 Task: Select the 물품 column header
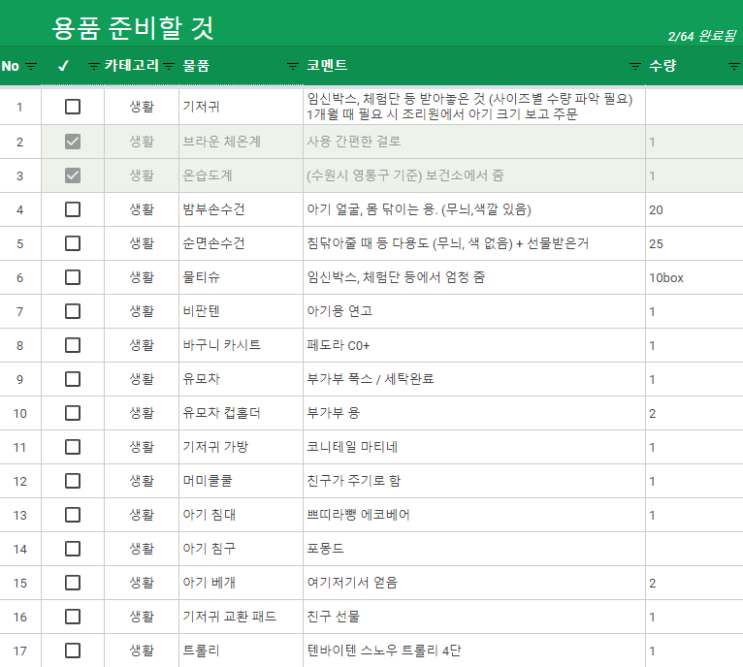tap(196, 65)
